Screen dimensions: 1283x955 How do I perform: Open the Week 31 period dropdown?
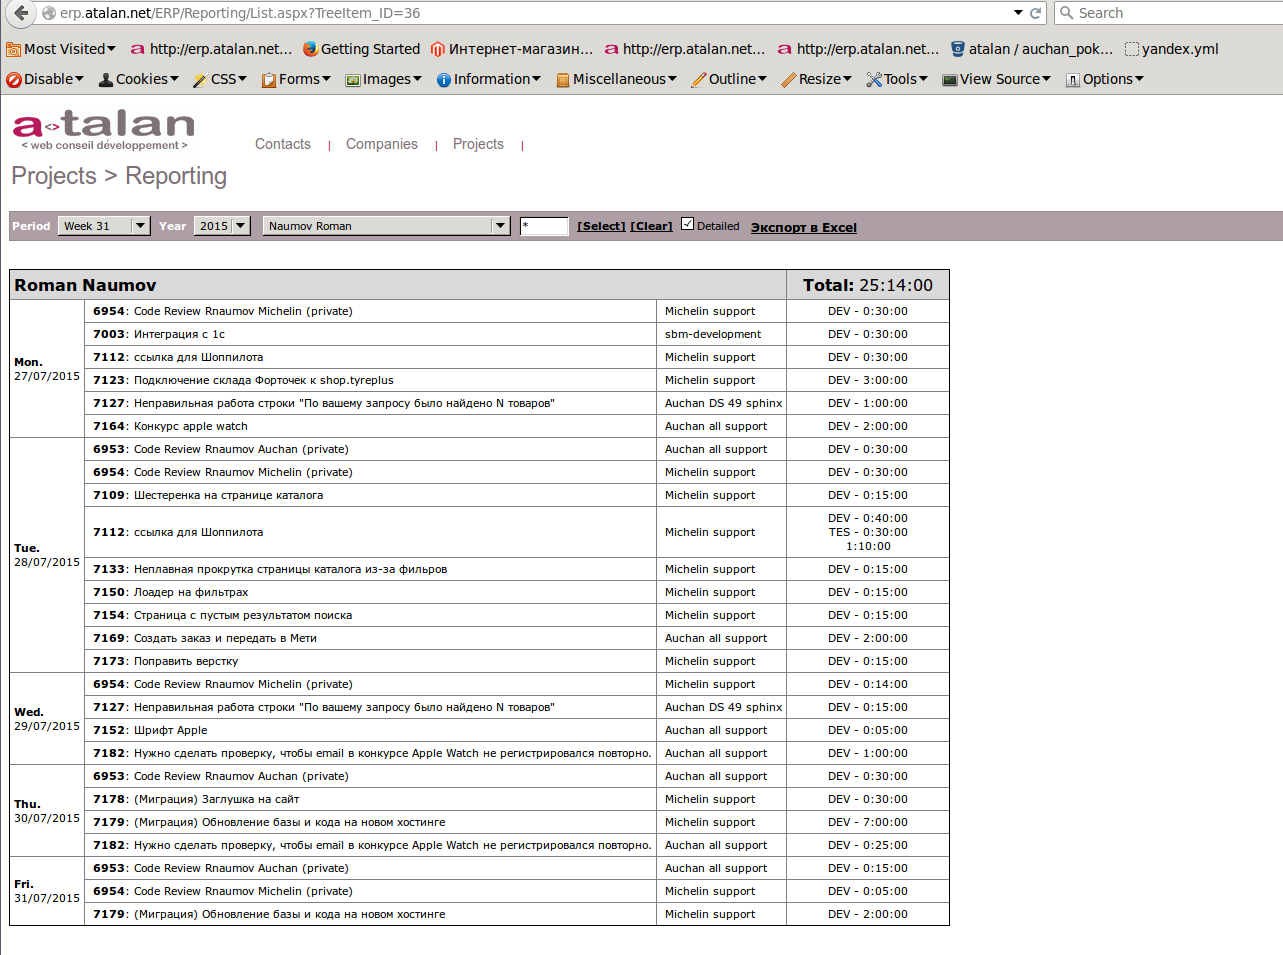[104, 226]
